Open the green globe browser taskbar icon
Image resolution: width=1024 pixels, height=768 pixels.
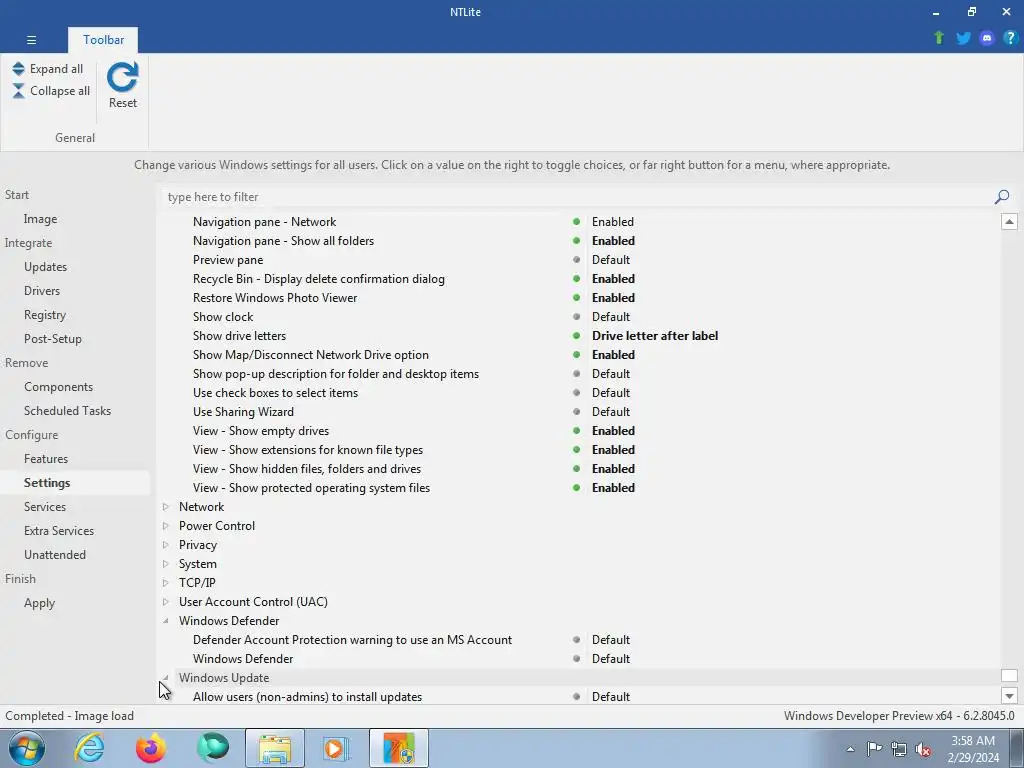[x=213, y=748]
